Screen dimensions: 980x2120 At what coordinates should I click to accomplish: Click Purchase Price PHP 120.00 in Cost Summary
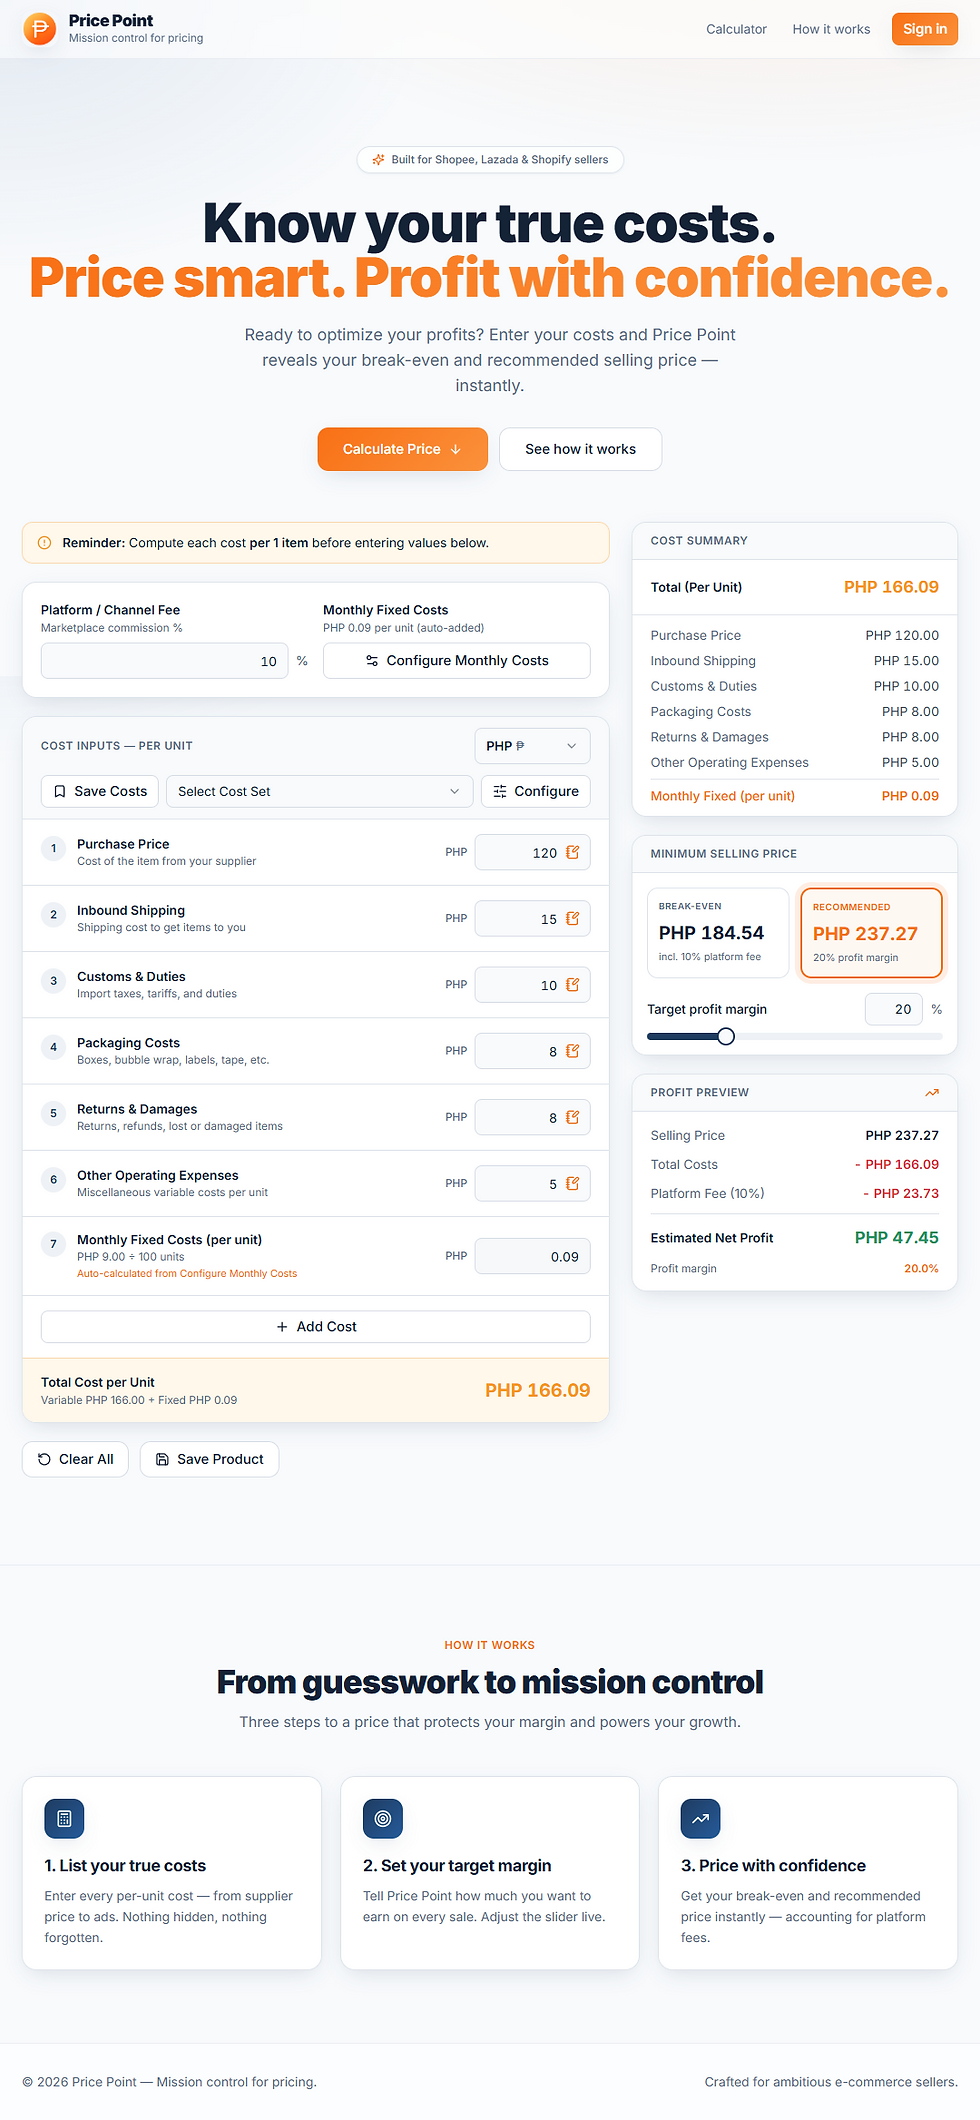point(902,635)
